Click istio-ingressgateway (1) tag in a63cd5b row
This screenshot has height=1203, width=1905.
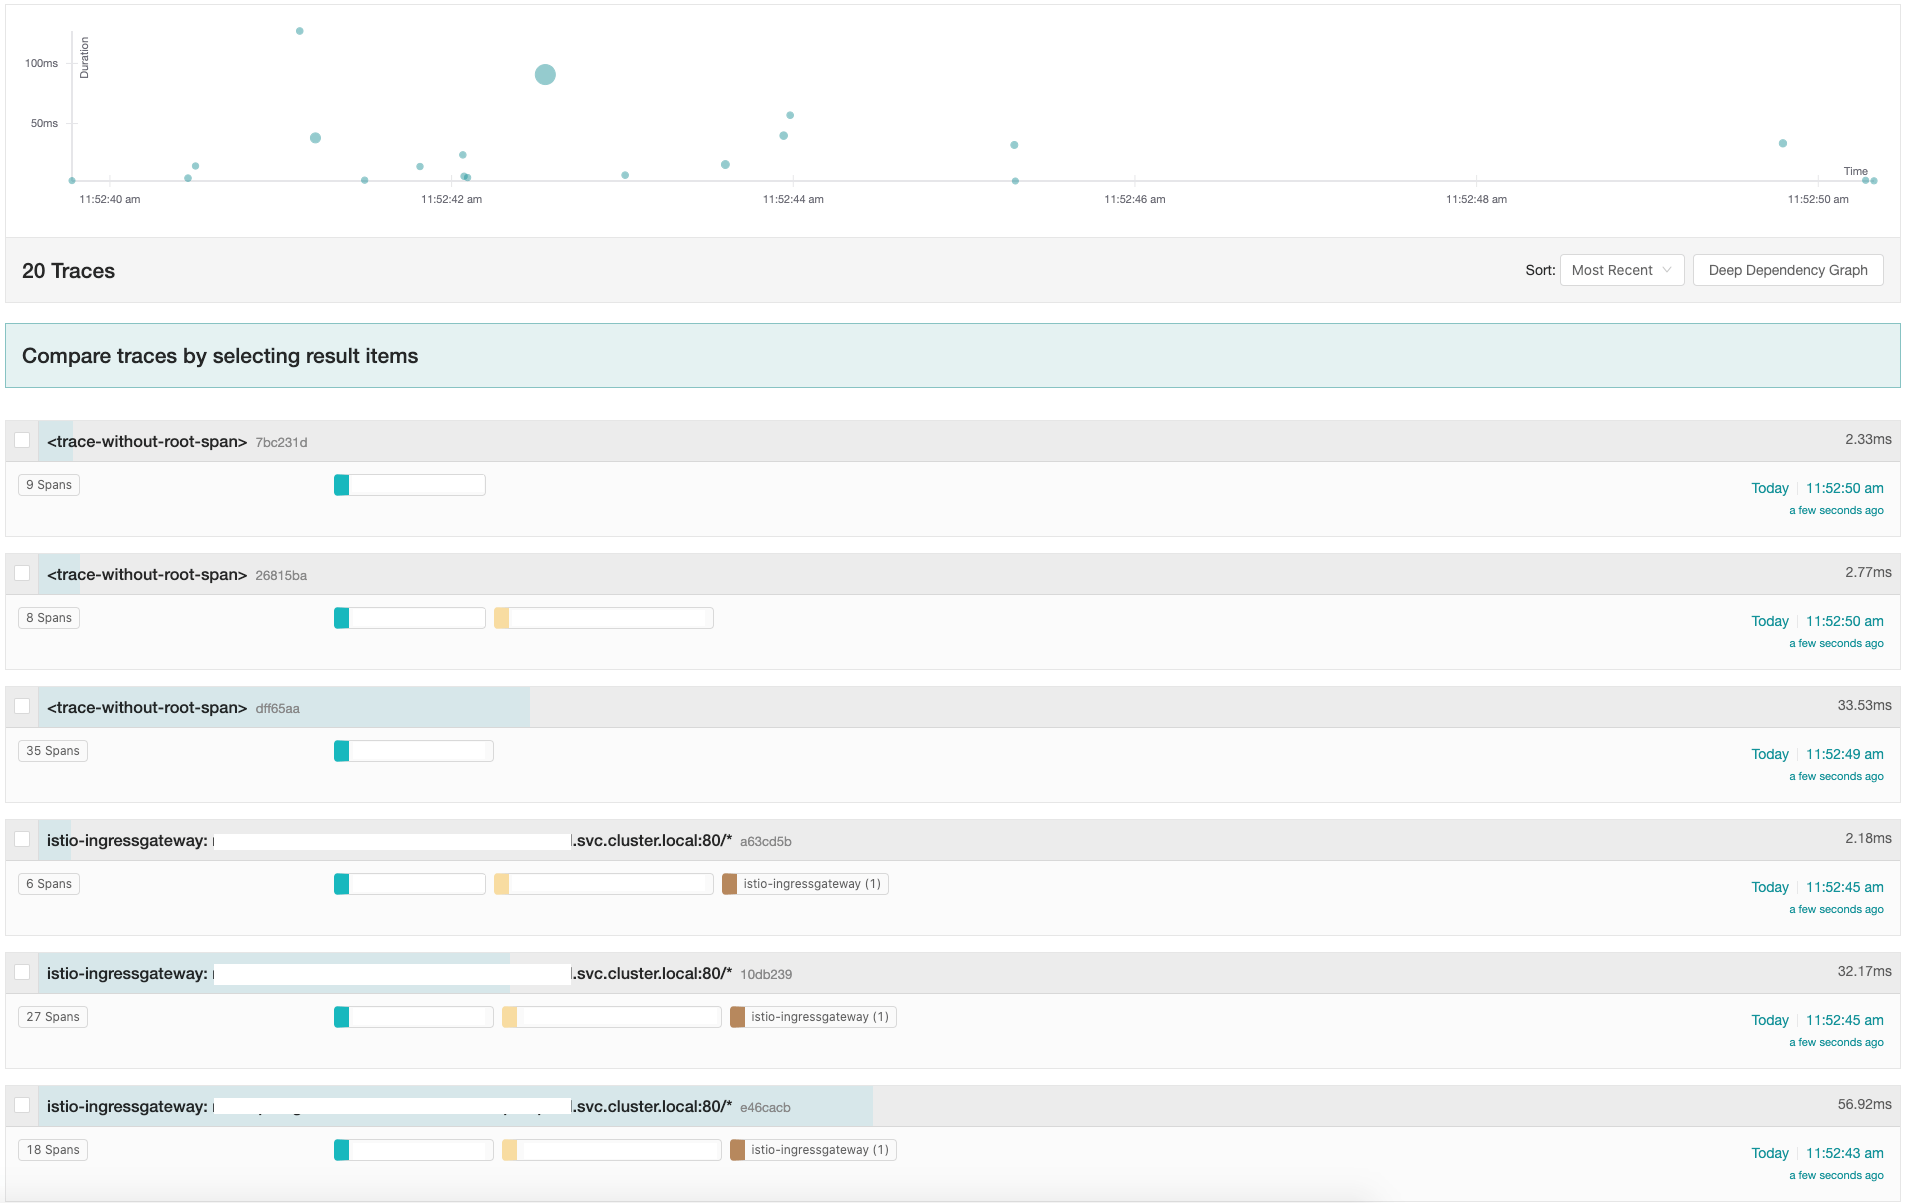[x=805, y=884]
